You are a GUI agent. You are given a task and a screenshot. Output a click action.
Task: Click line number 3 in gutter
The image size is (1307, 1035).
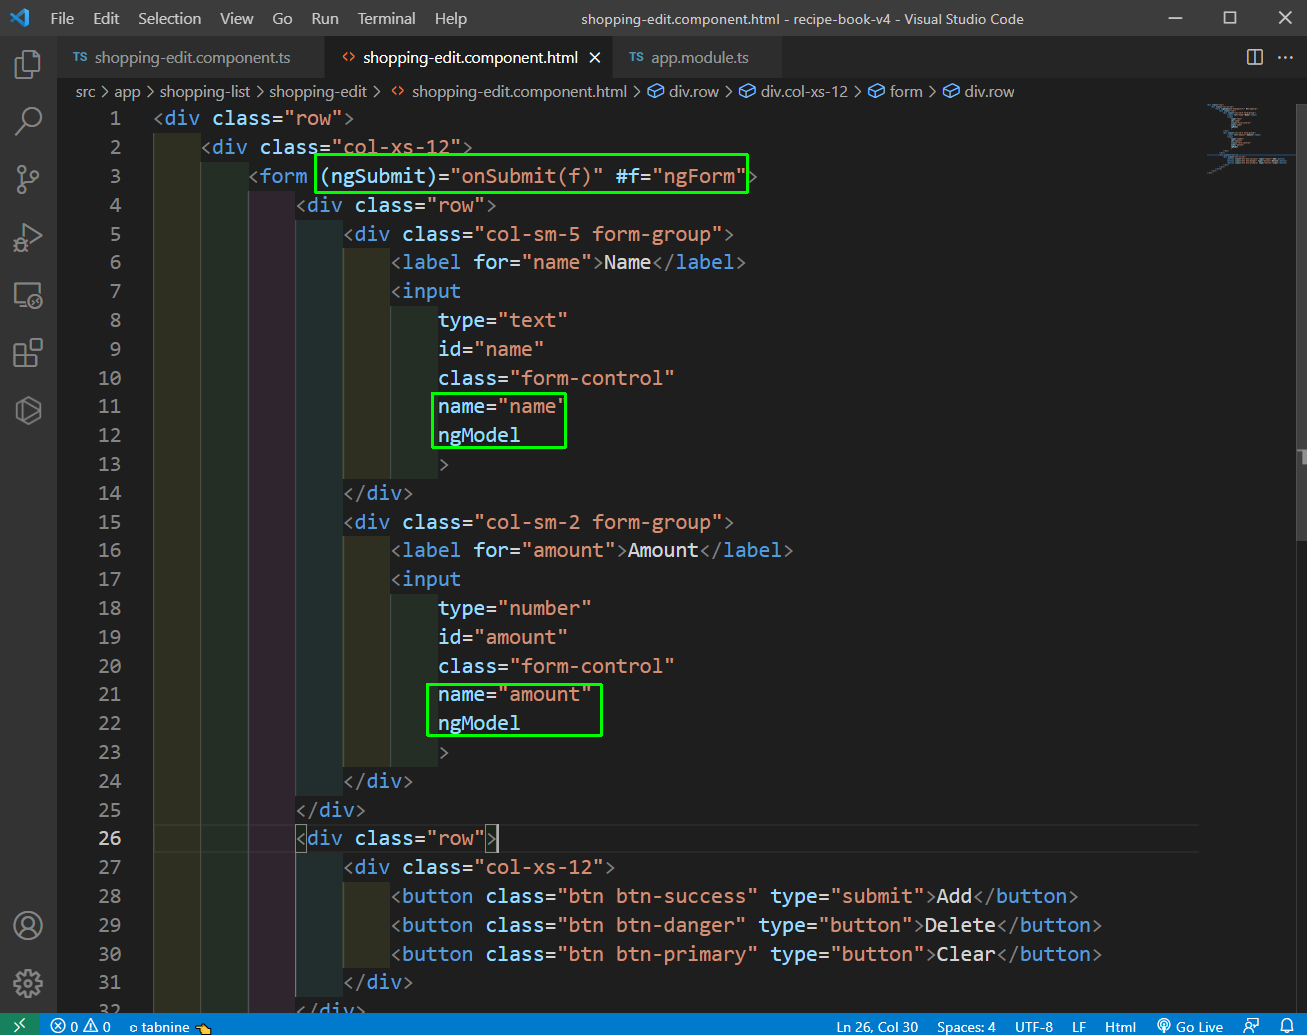coord(115,176)
